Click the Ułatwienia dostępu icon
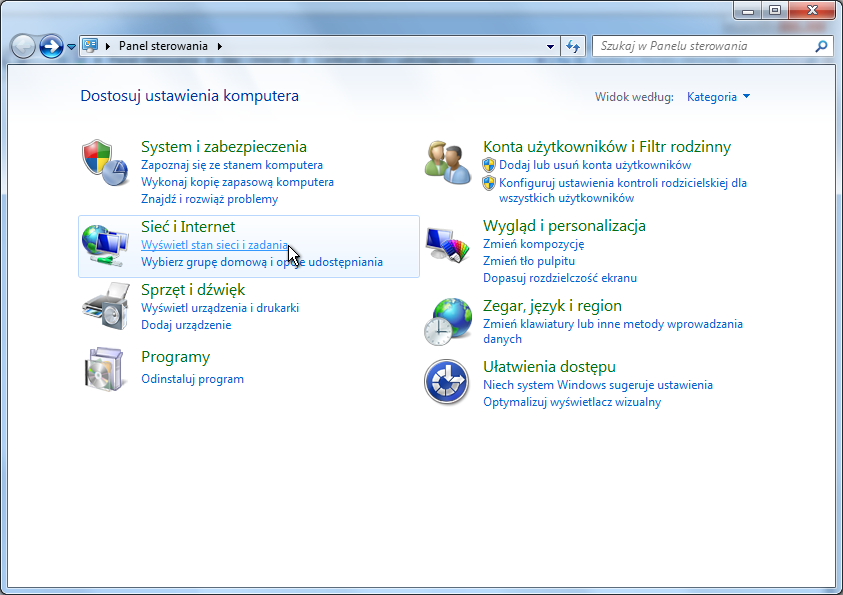Screen dimensions: 843x595 pyautogui.click(x=447, y=382)
